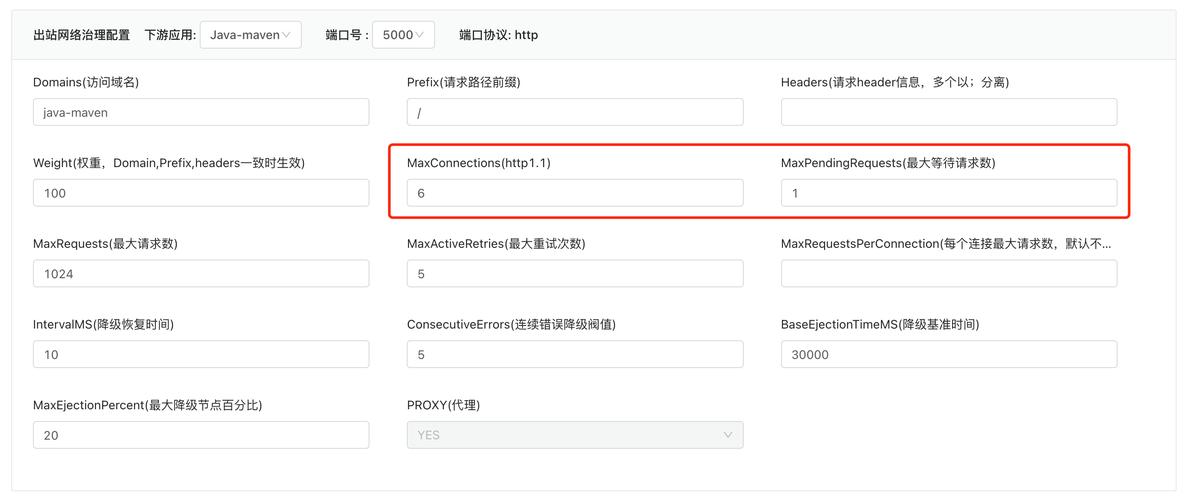Click the PROXY(代理) label
This screenshot has height=500, width=1187.
click(443, 405)
